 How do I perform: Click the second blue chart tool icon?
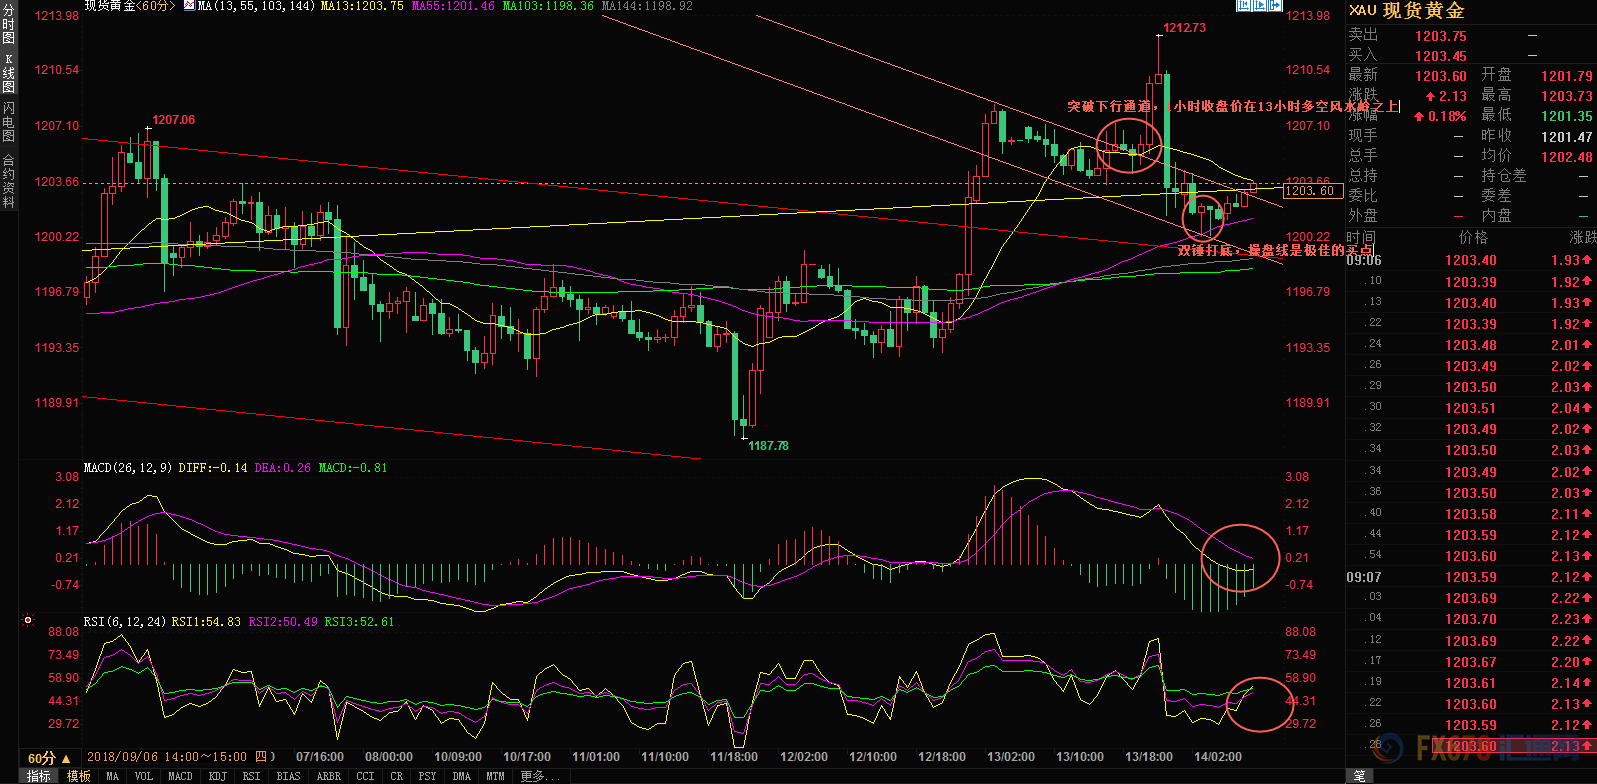(x=1260, y=5)
